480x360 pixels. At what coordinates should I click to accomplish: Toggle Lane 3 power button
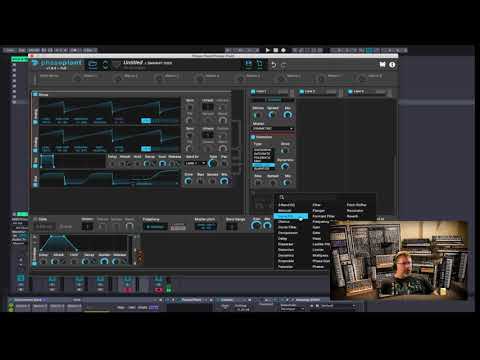[350, 91]
